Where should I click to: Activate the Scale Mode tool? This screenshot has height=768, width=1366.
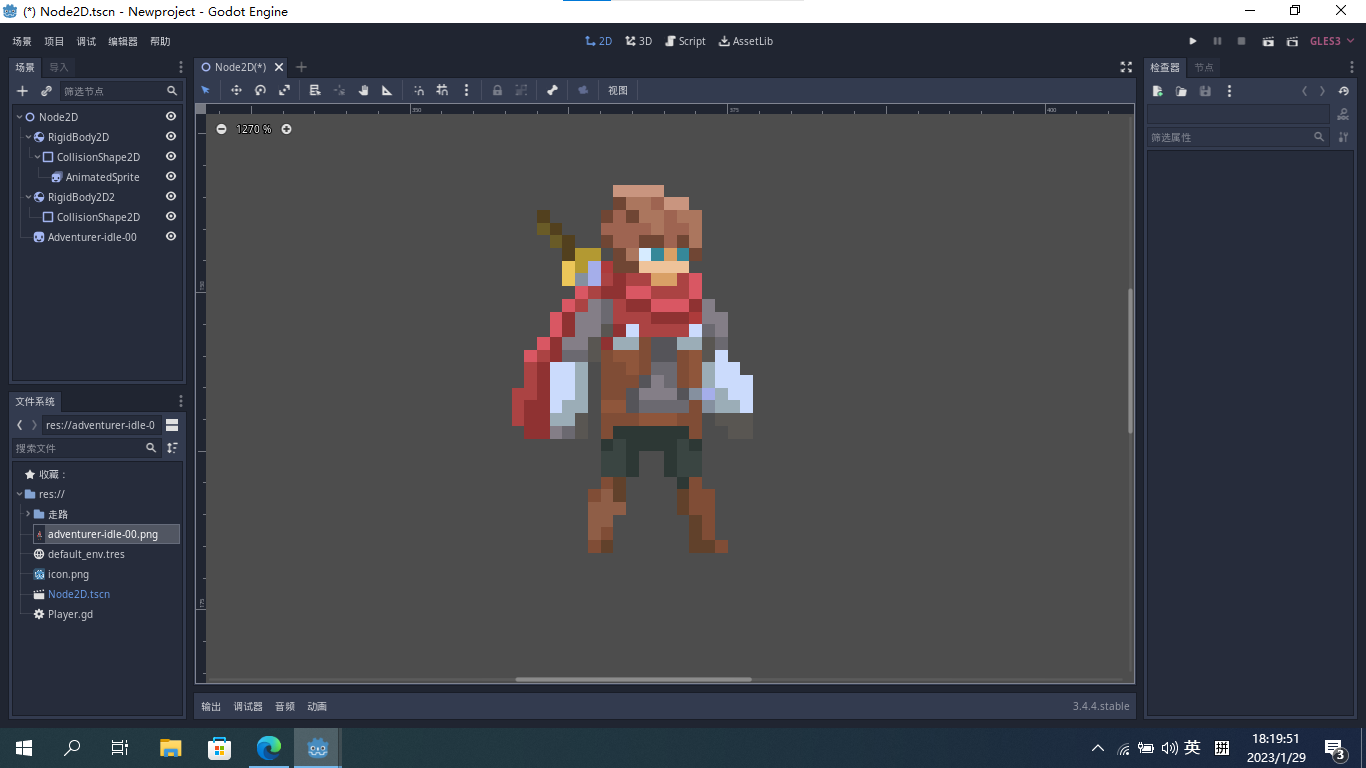coord(284,90)
